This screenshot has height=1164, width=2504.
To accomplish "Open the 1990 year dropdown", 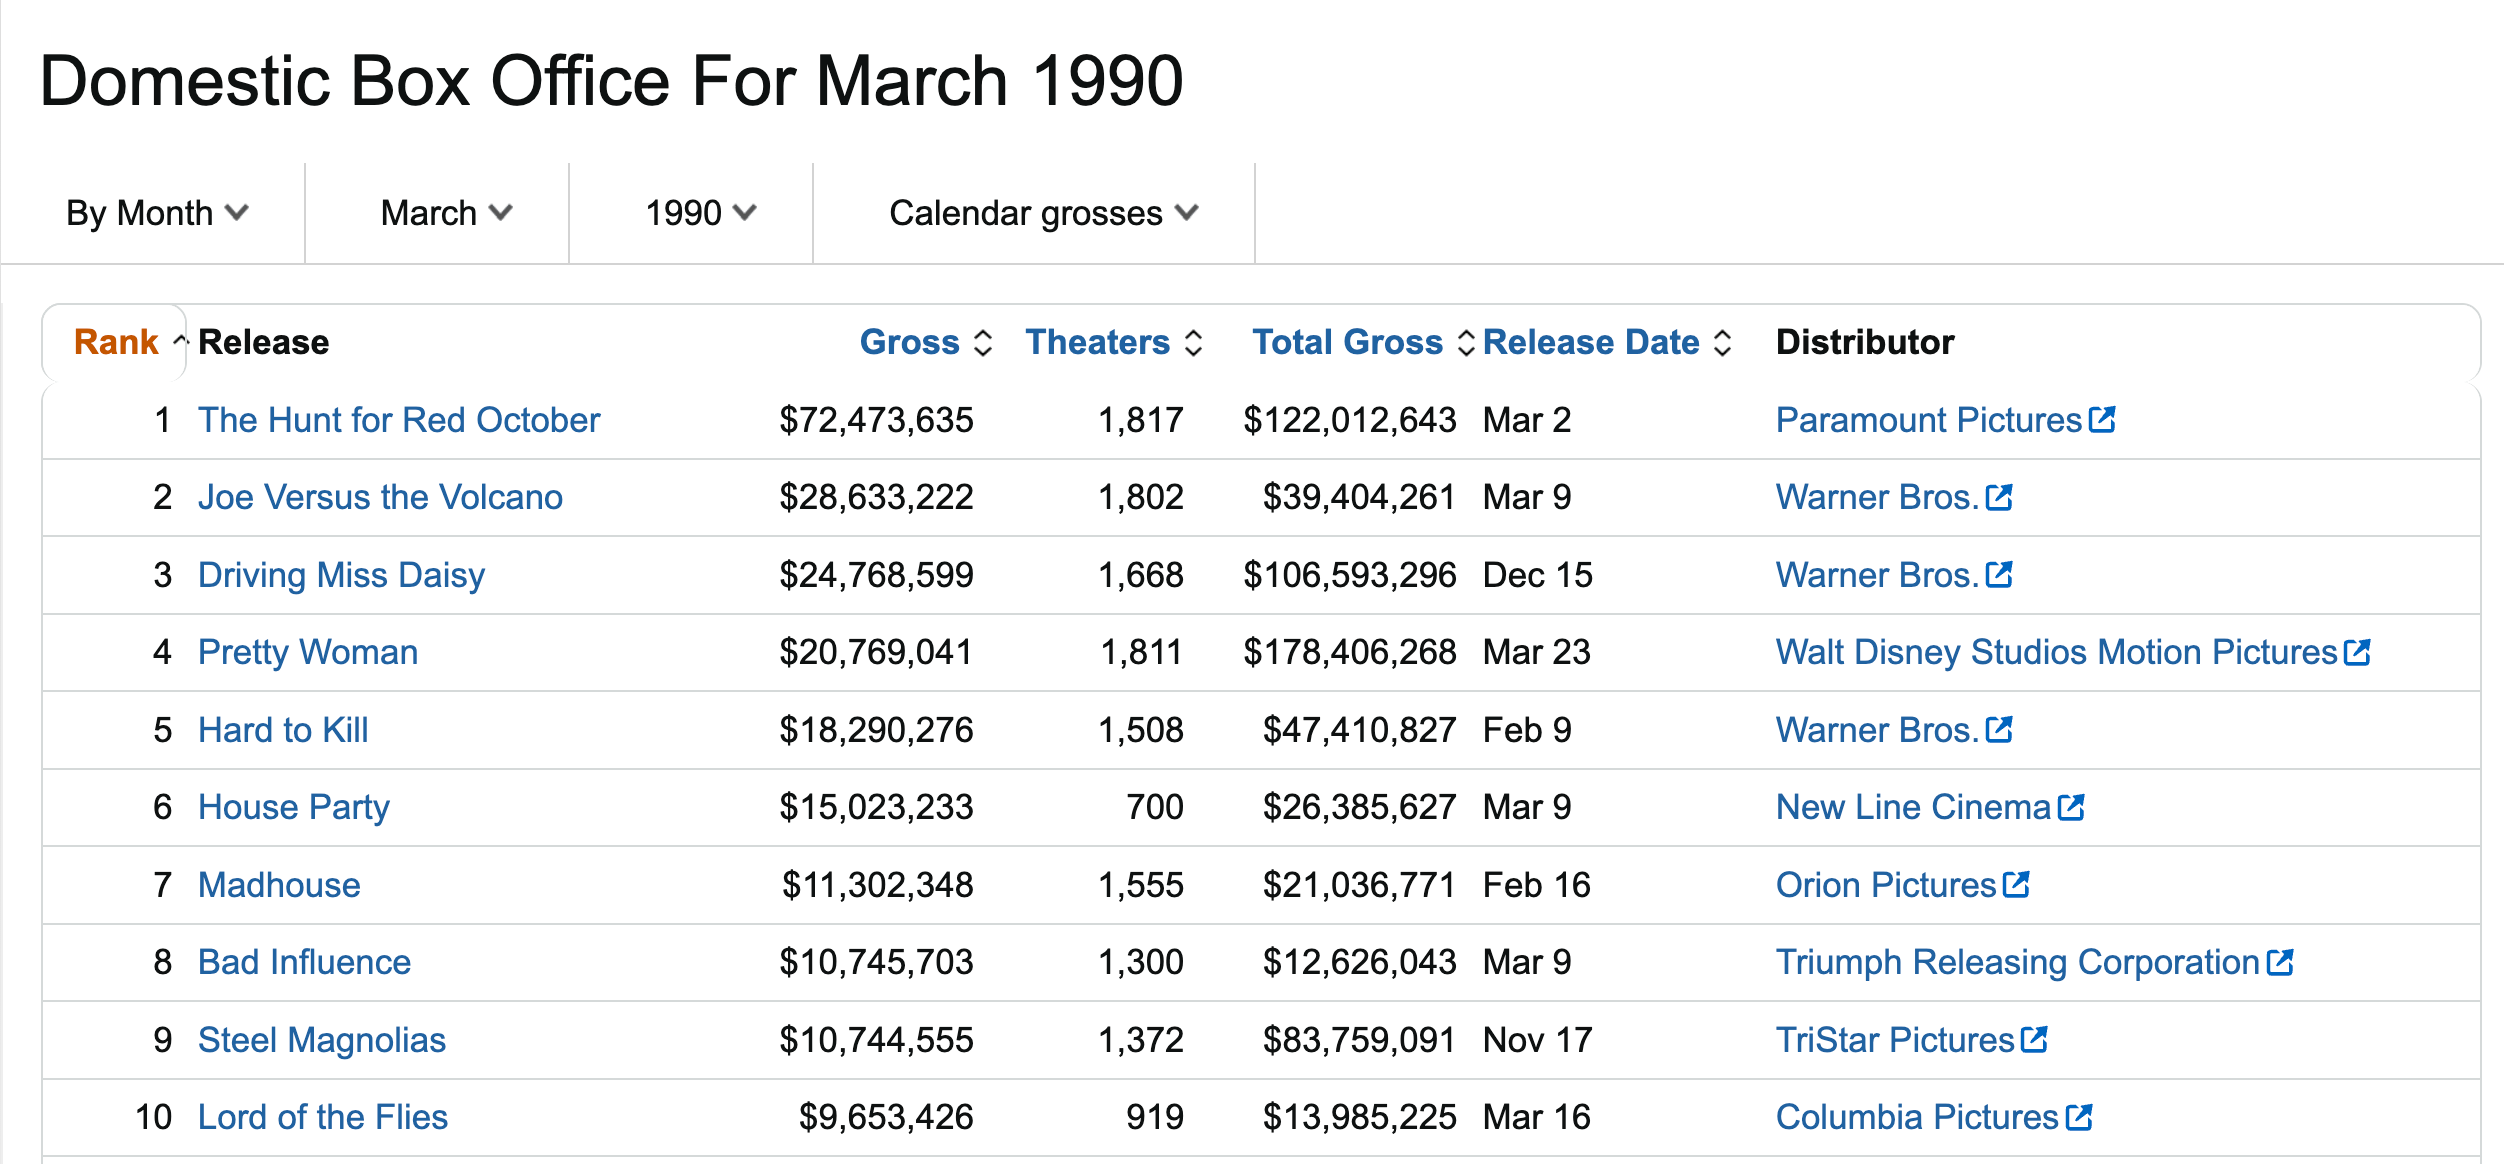I will pos(699,213).
